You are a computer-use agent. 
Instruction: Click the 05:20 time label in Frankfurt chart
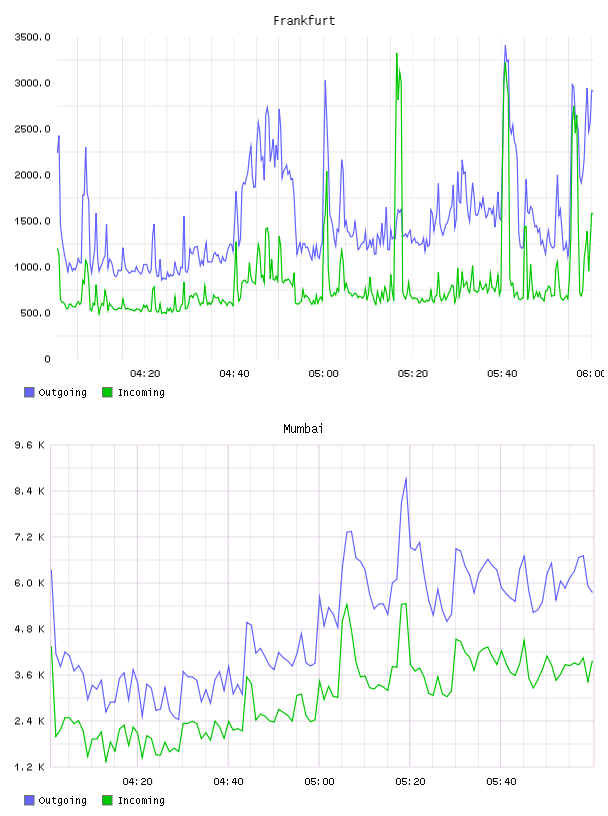[413, 374]
